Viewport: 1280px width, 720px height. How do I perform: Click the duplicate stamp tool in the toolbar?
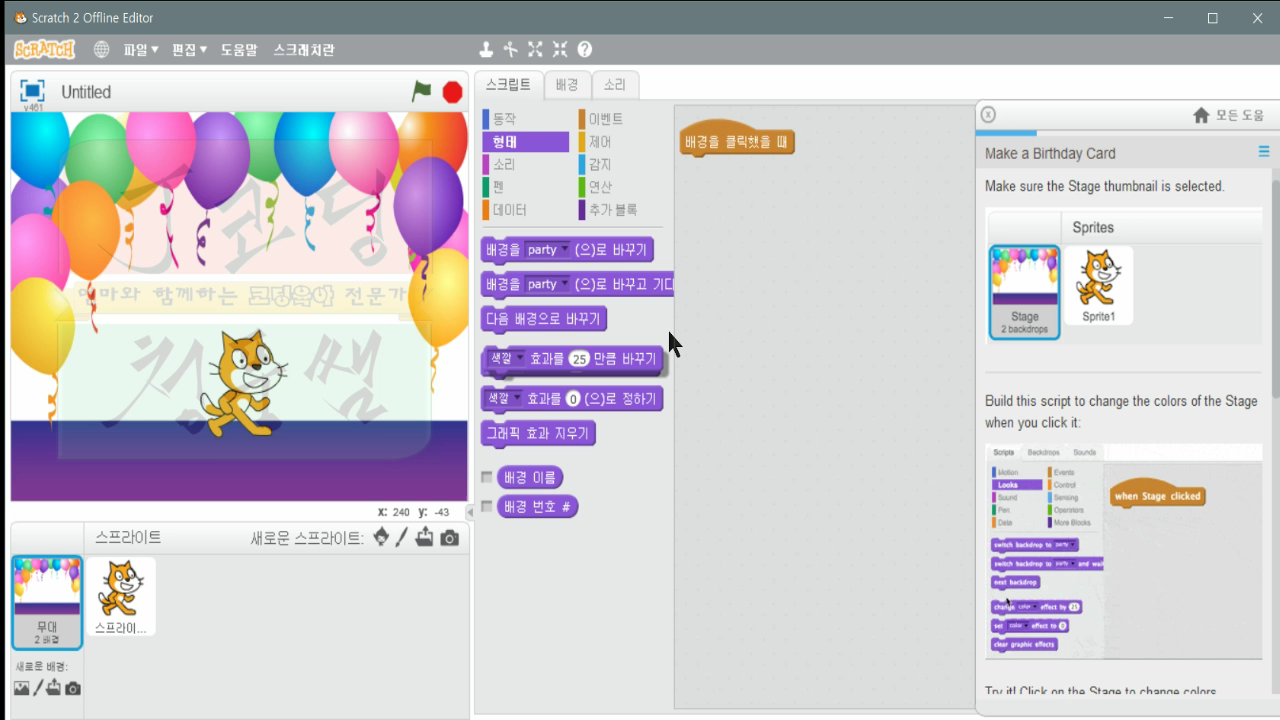(487, 48)
